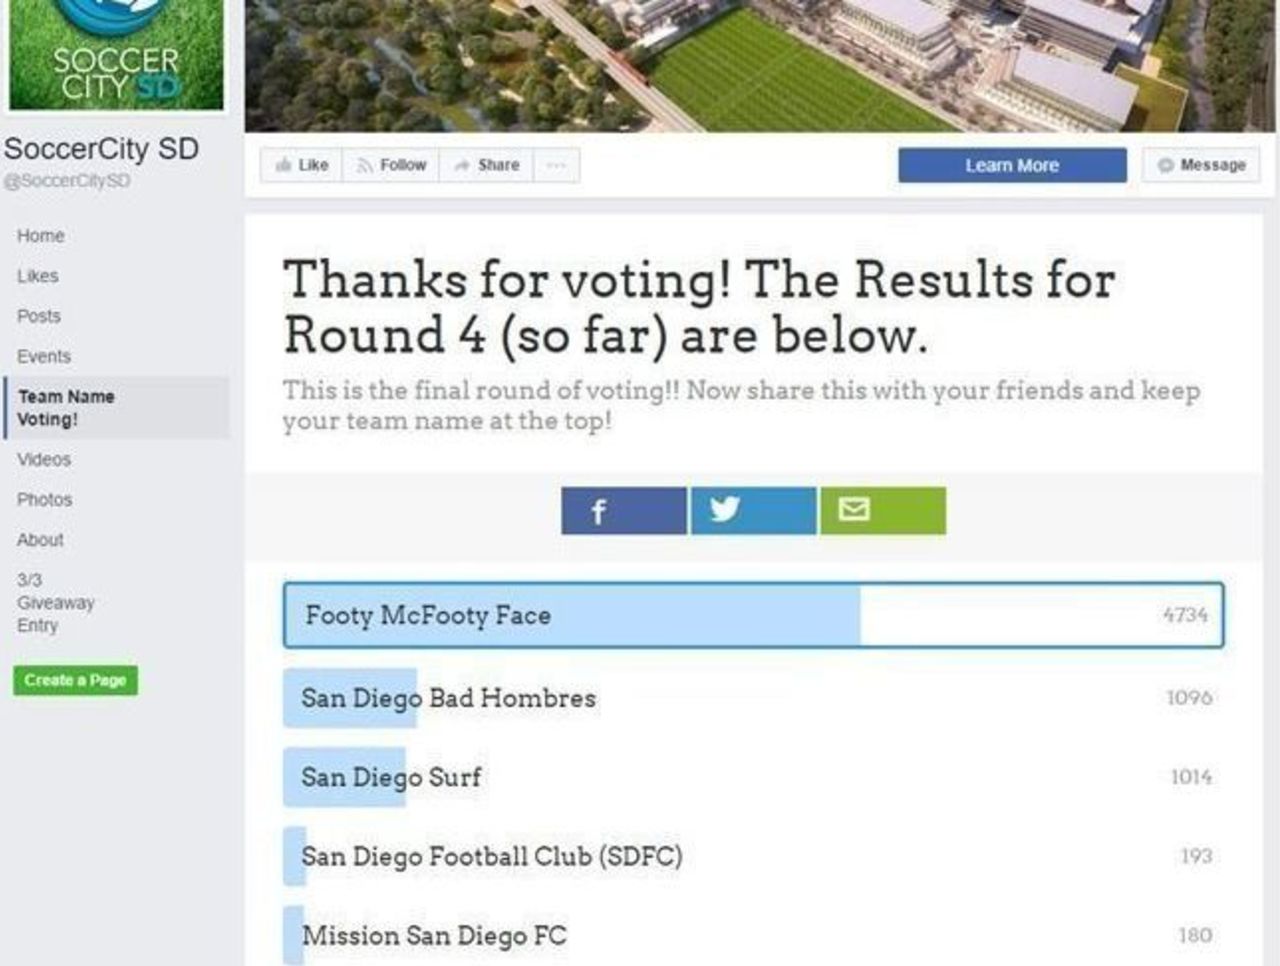
Task: Go to the Posts section
Action: (x=39, y=316)
